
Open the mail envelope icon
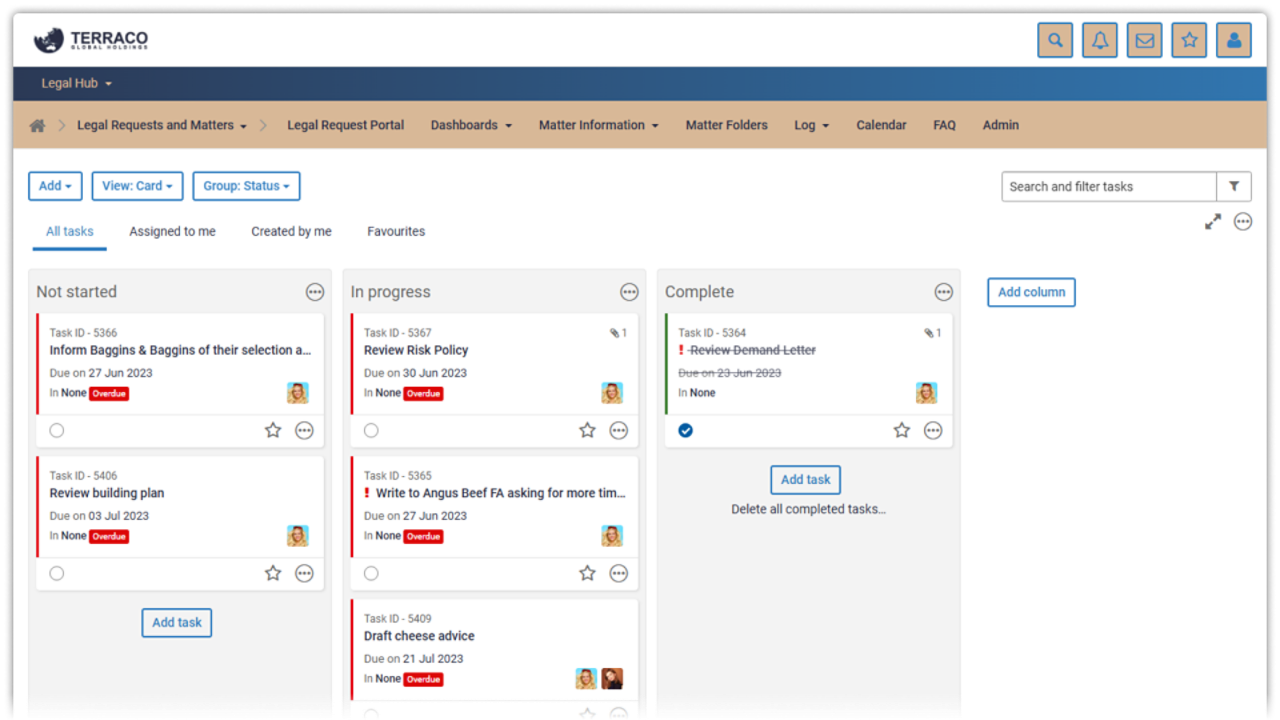click(x=1144, y=41)
